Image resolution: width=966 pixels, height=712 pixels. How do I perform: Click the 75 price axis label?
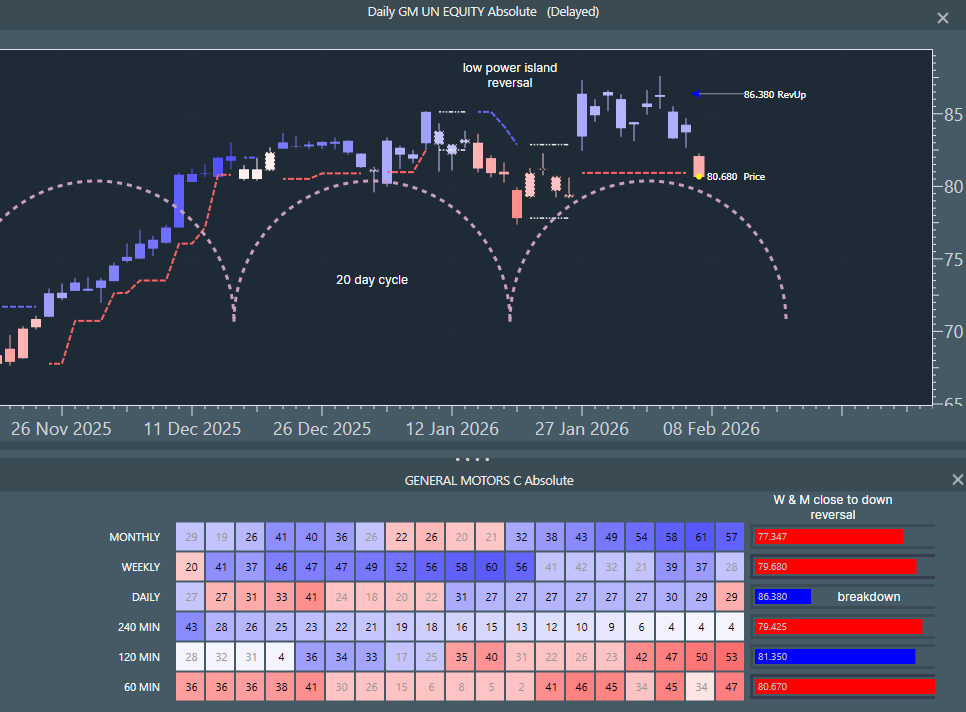click(953, 259)
